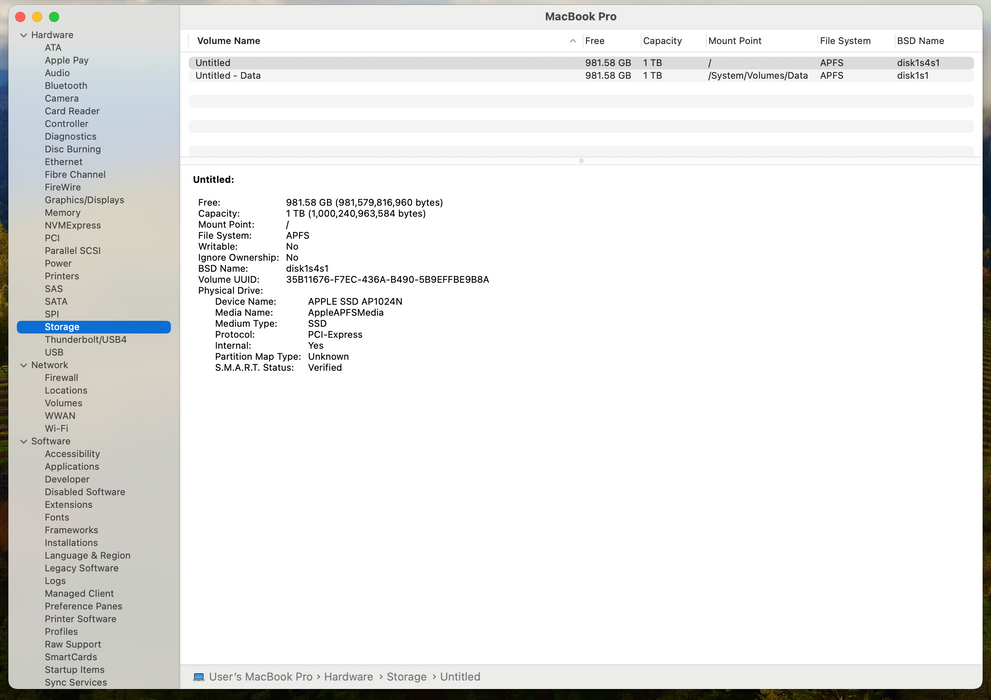Open Graphics/Displays in the sidebar

coord(84,200)
